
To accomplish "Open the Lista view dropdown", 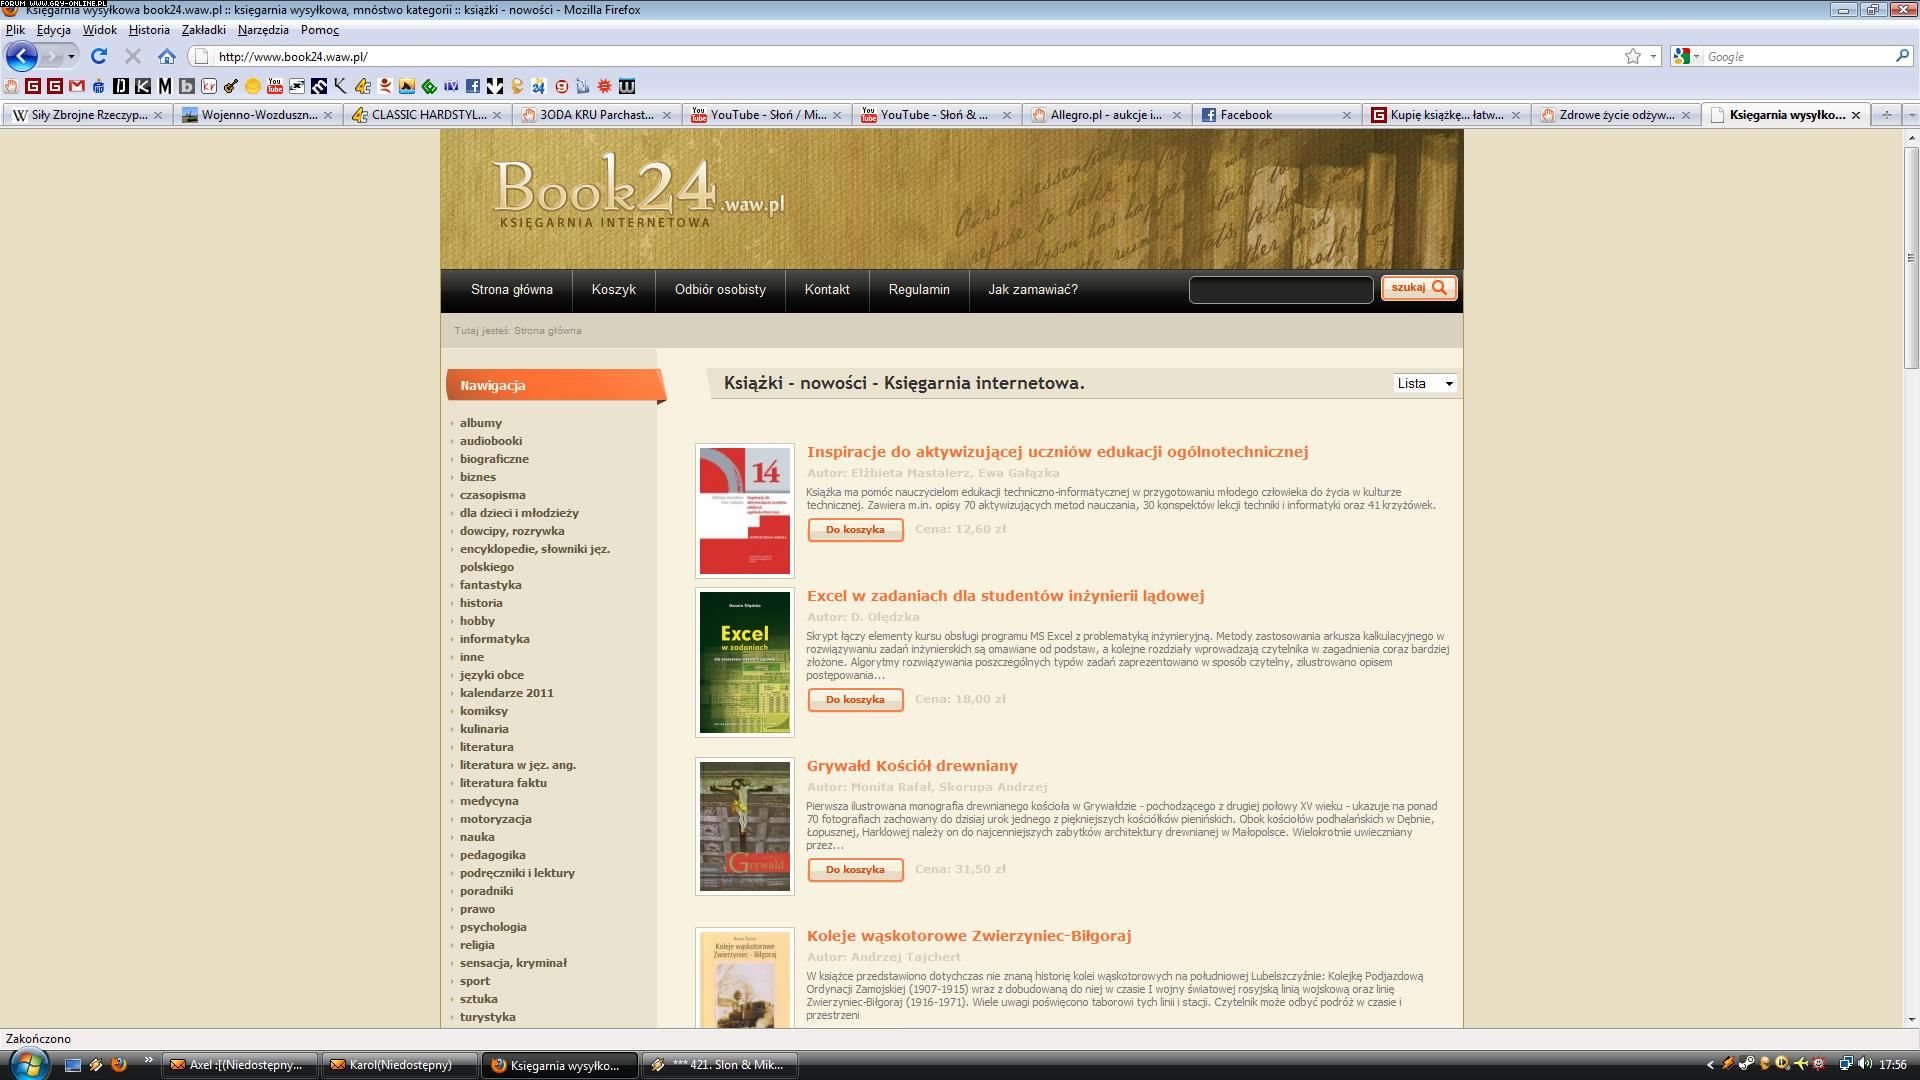I will (1425, 383).
